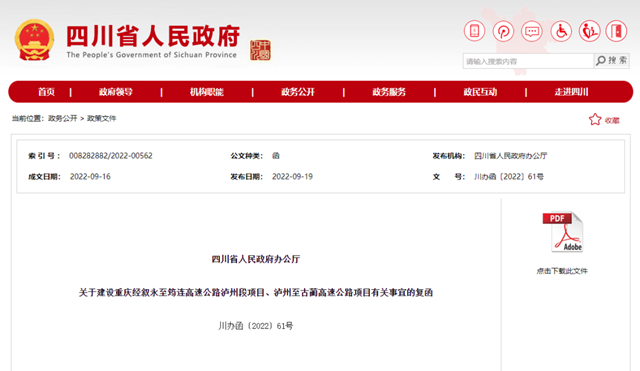Click the door login icon
This screenshot has height=371, width=640.
tap(616, 31)
